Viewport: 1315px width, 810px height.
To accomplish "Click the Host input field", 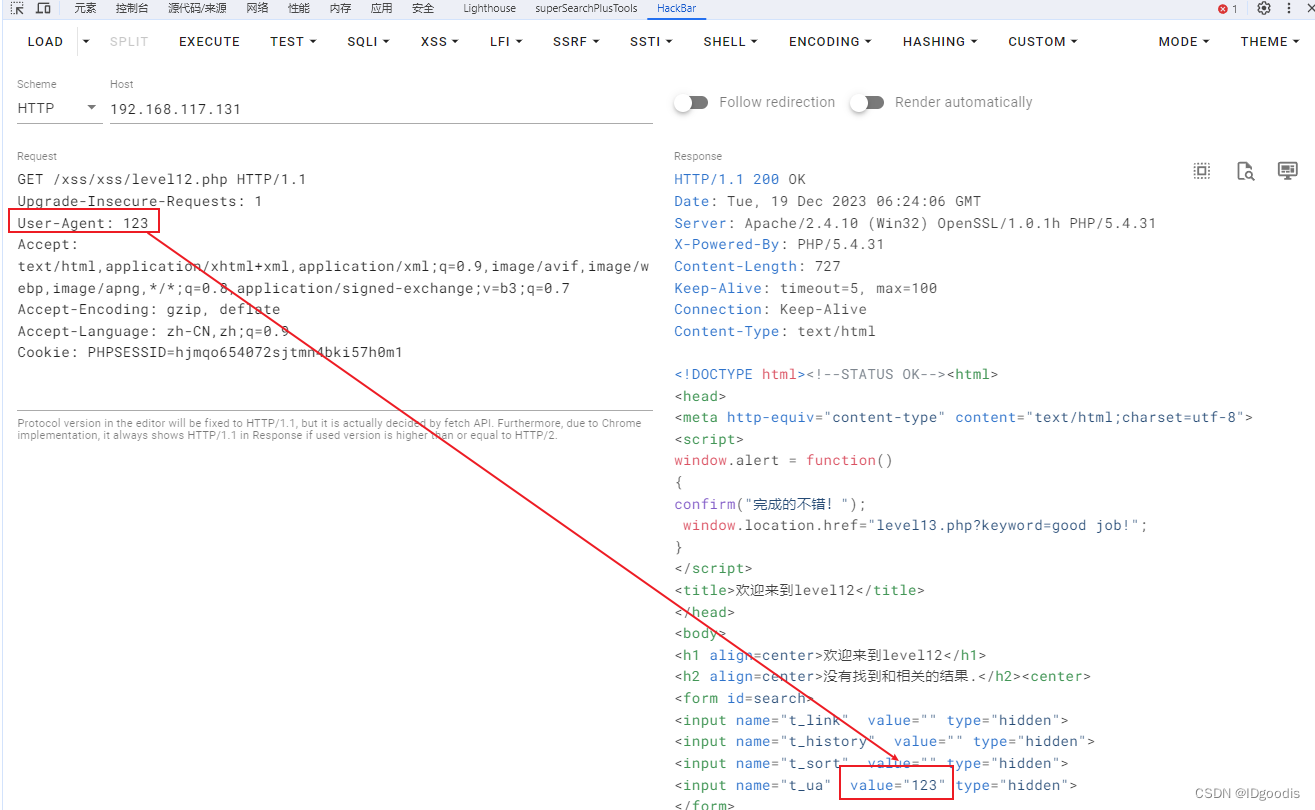I will [381, 109].
